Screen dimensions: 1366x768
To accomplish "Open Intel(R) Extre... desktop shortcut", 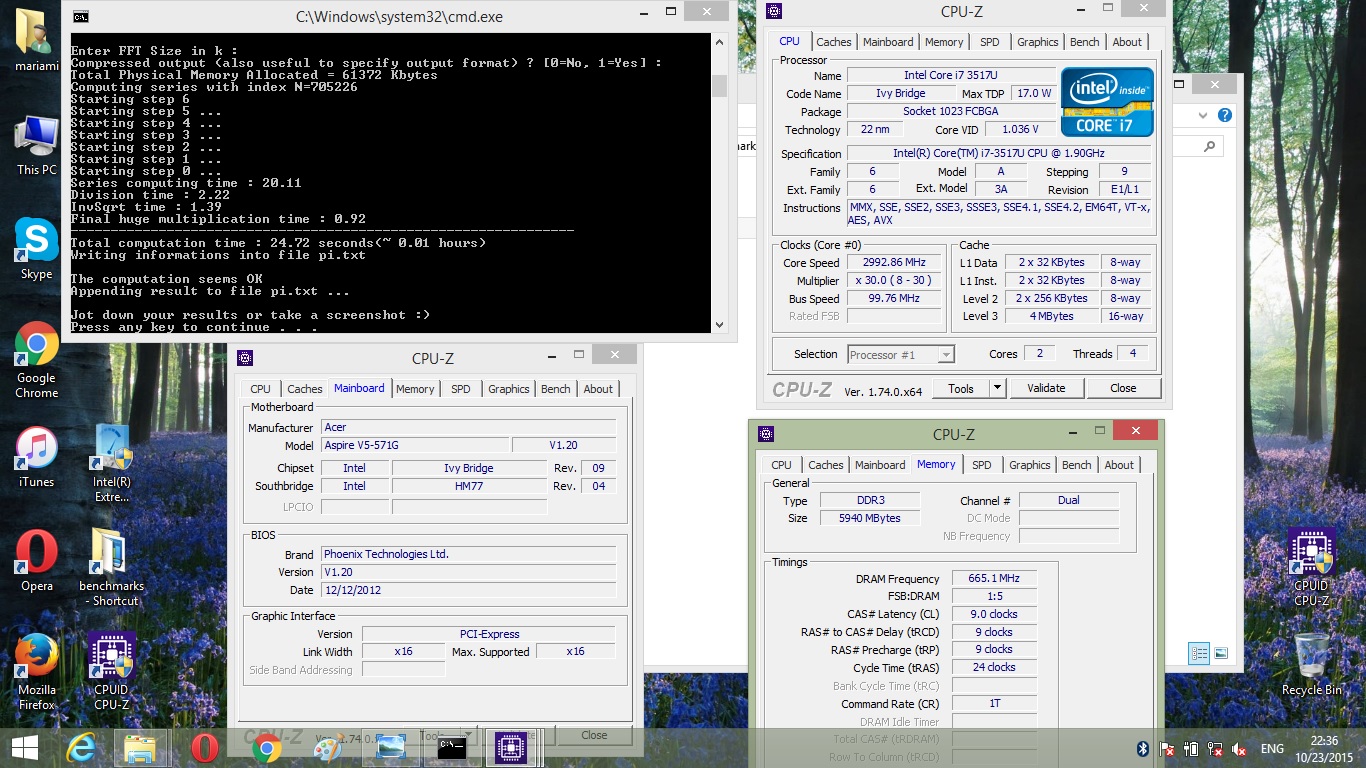I will pyautogui.click(x=111, y=463).
